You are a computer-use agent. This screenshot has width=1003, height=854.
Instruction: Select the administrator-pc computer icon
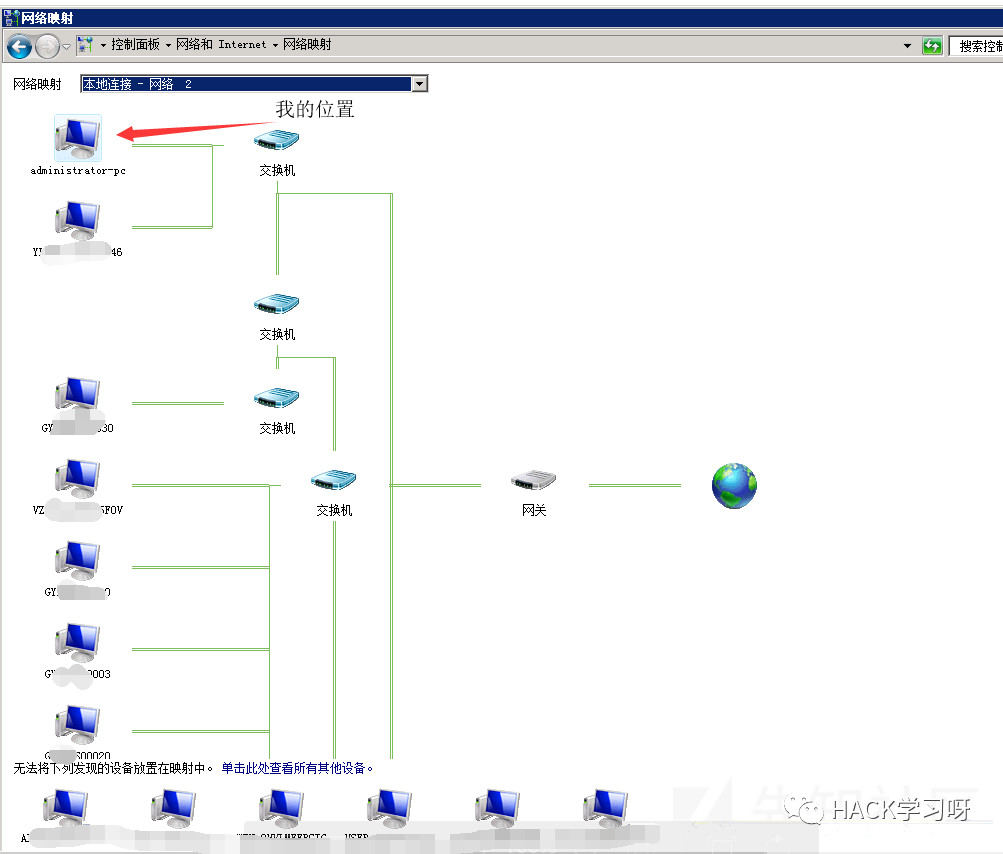click(x=77, y=138)
